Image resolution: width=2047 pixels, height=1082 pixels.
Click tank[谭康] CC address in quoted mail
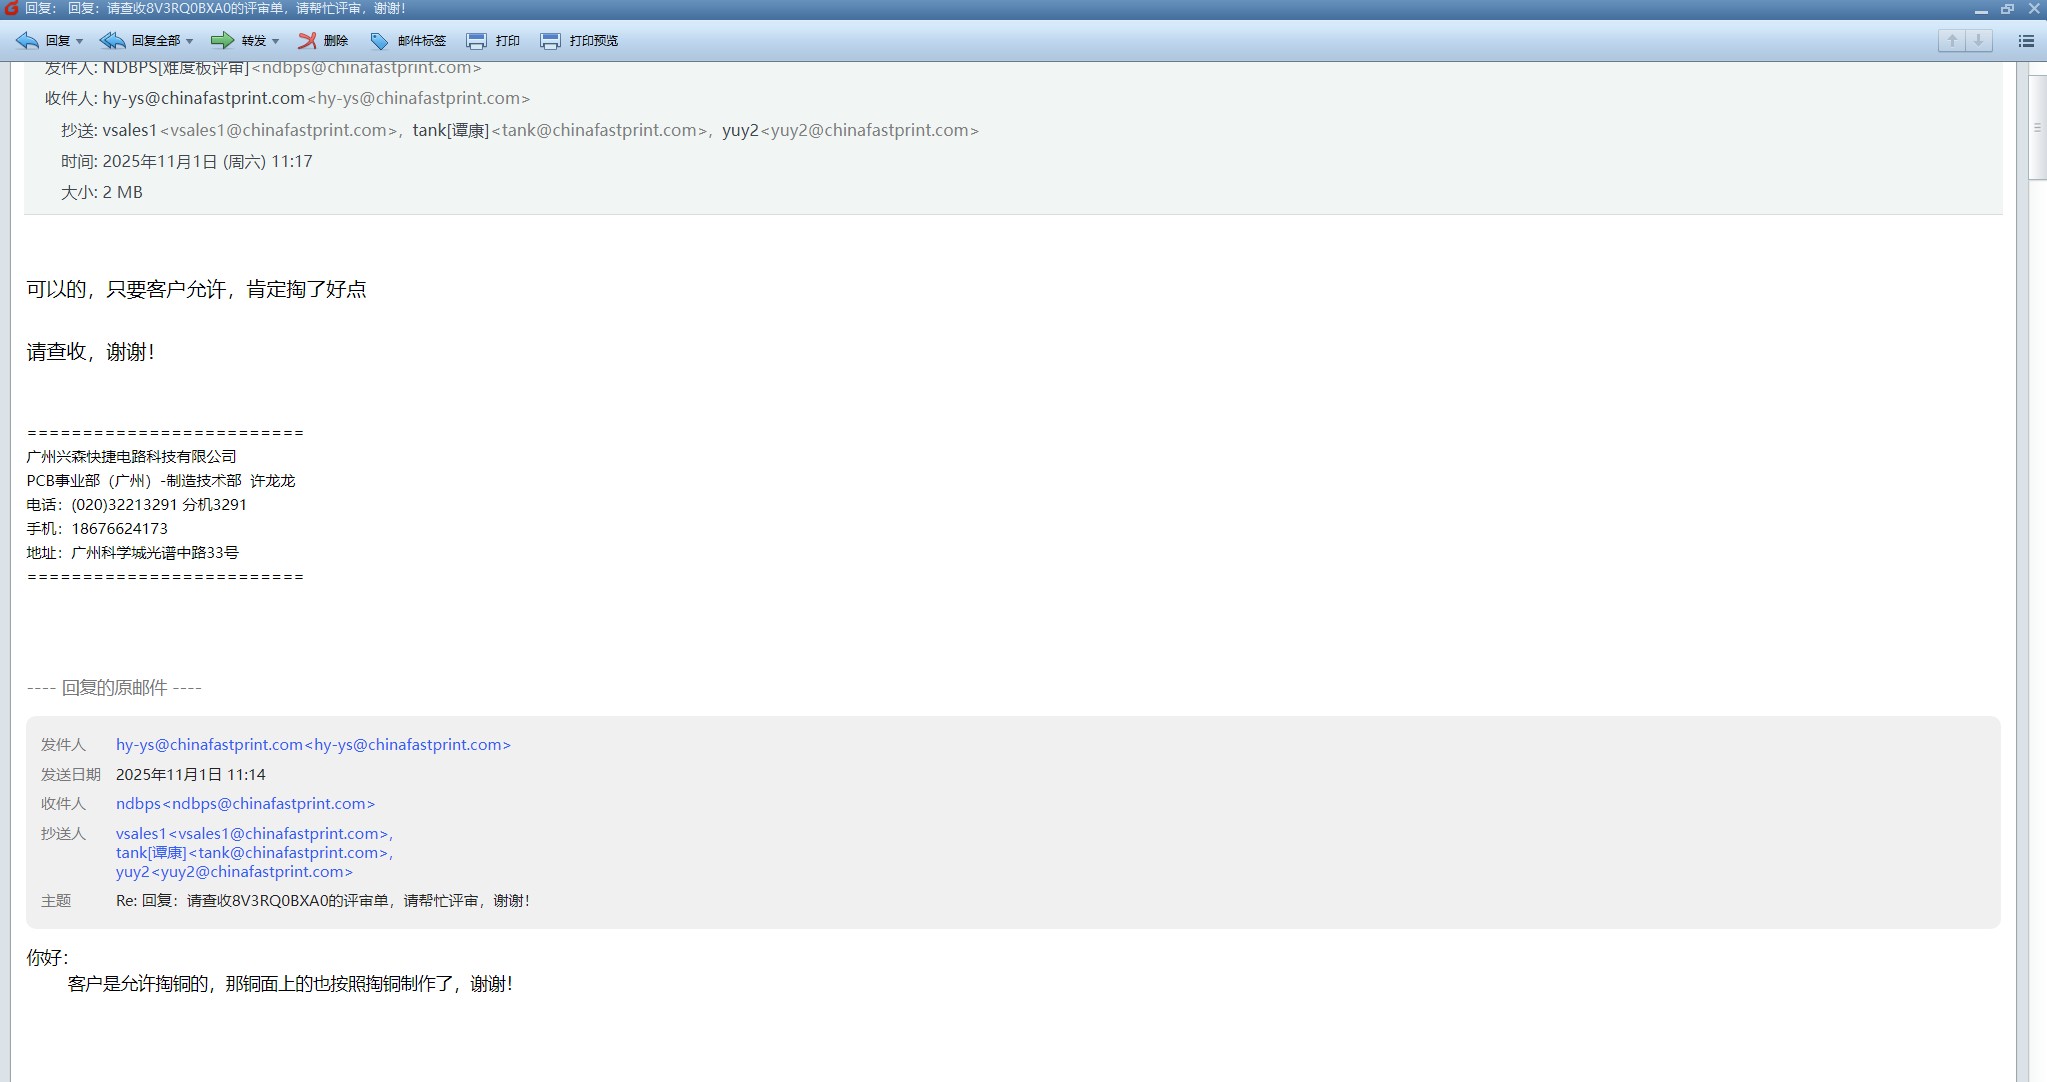pos(252,853)
